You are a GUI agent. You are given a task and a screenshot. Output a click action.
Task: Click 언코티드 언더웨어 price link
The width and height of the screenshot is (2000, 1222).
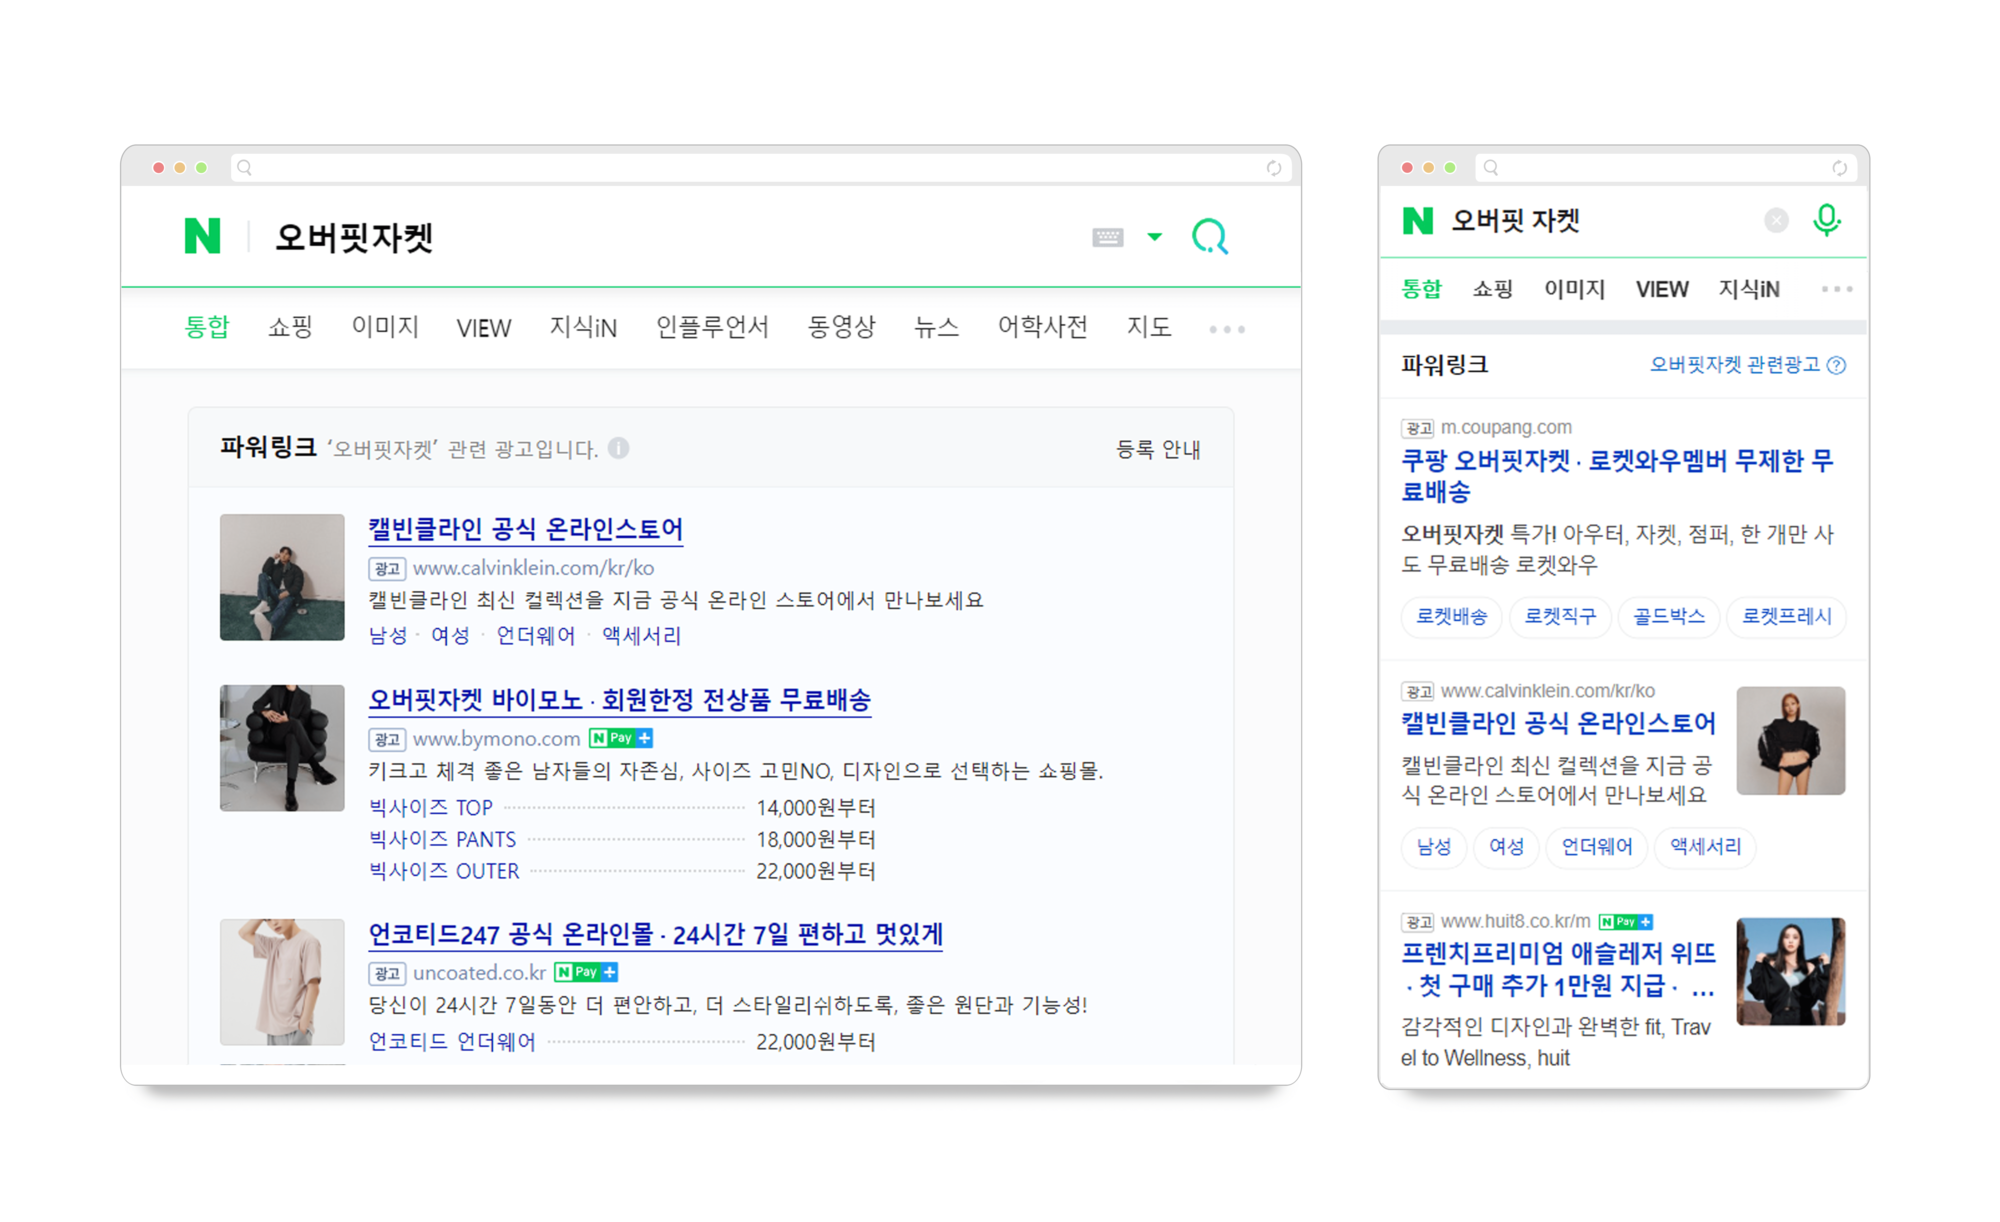pos(452,1041)
